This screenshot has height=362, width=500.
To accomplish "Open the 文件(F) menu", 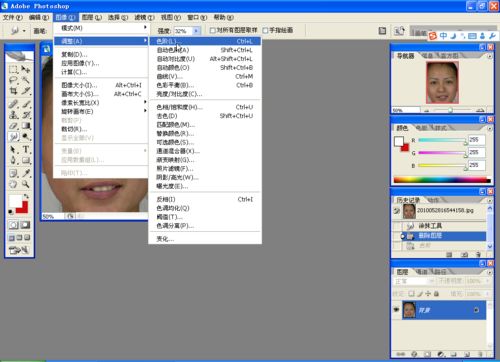I will [13, 17].
